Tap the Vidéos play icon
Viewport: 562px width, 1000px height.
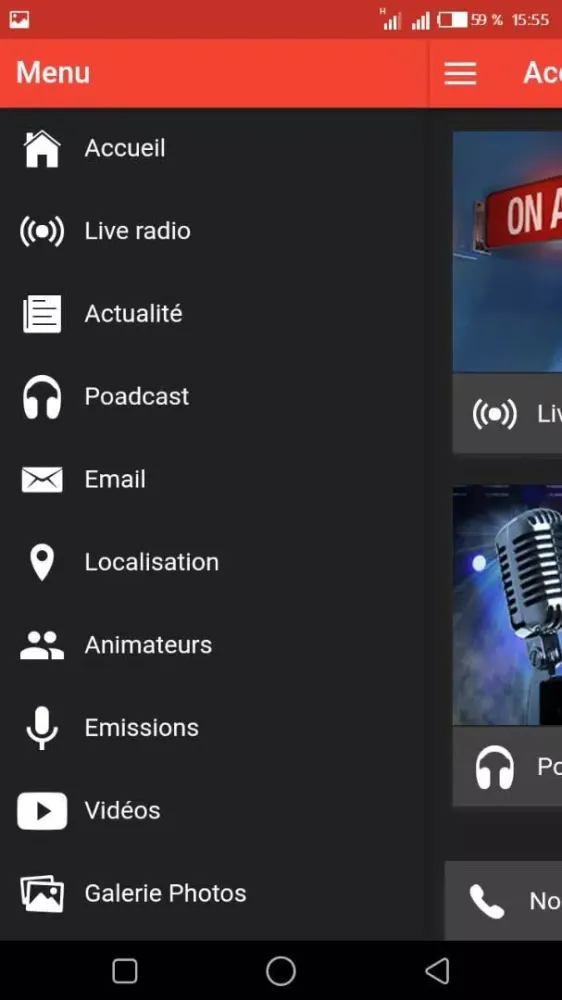42,811
